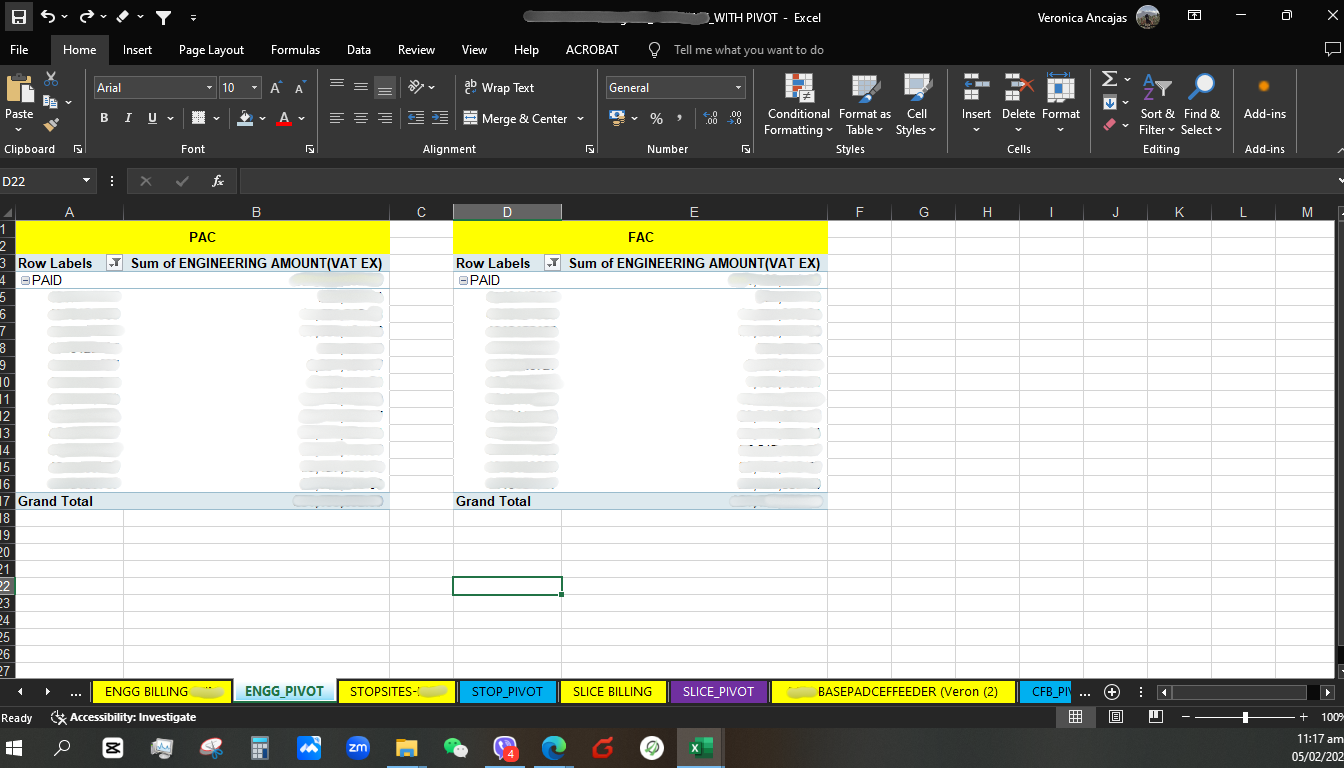Click Merge & Center
The height and width of the screenshot is (768, 1344).
click(x=516, y=118)
